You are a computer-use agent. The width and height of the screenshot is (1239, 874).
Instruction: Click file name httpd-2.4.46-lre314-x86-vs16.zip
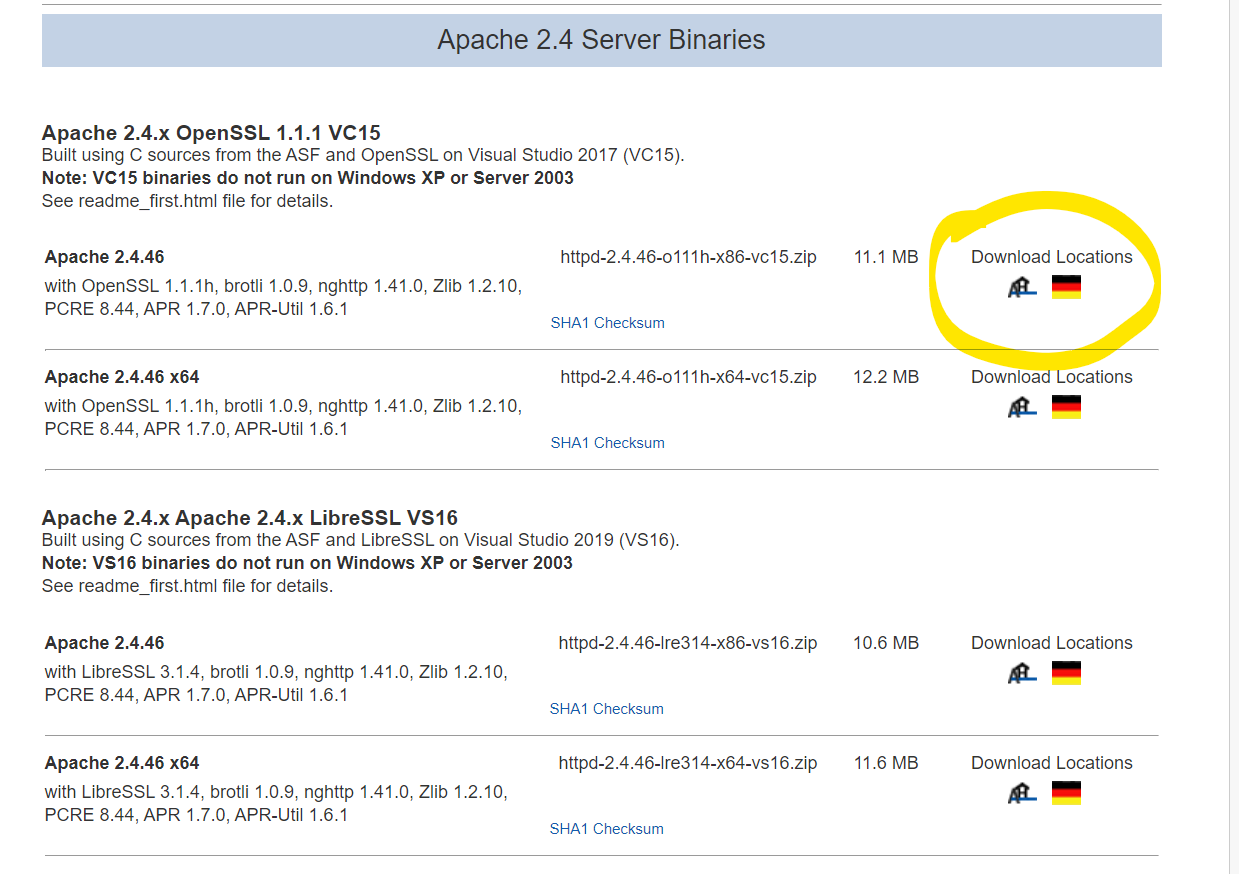pyautogui.click(x=688, y=643)
